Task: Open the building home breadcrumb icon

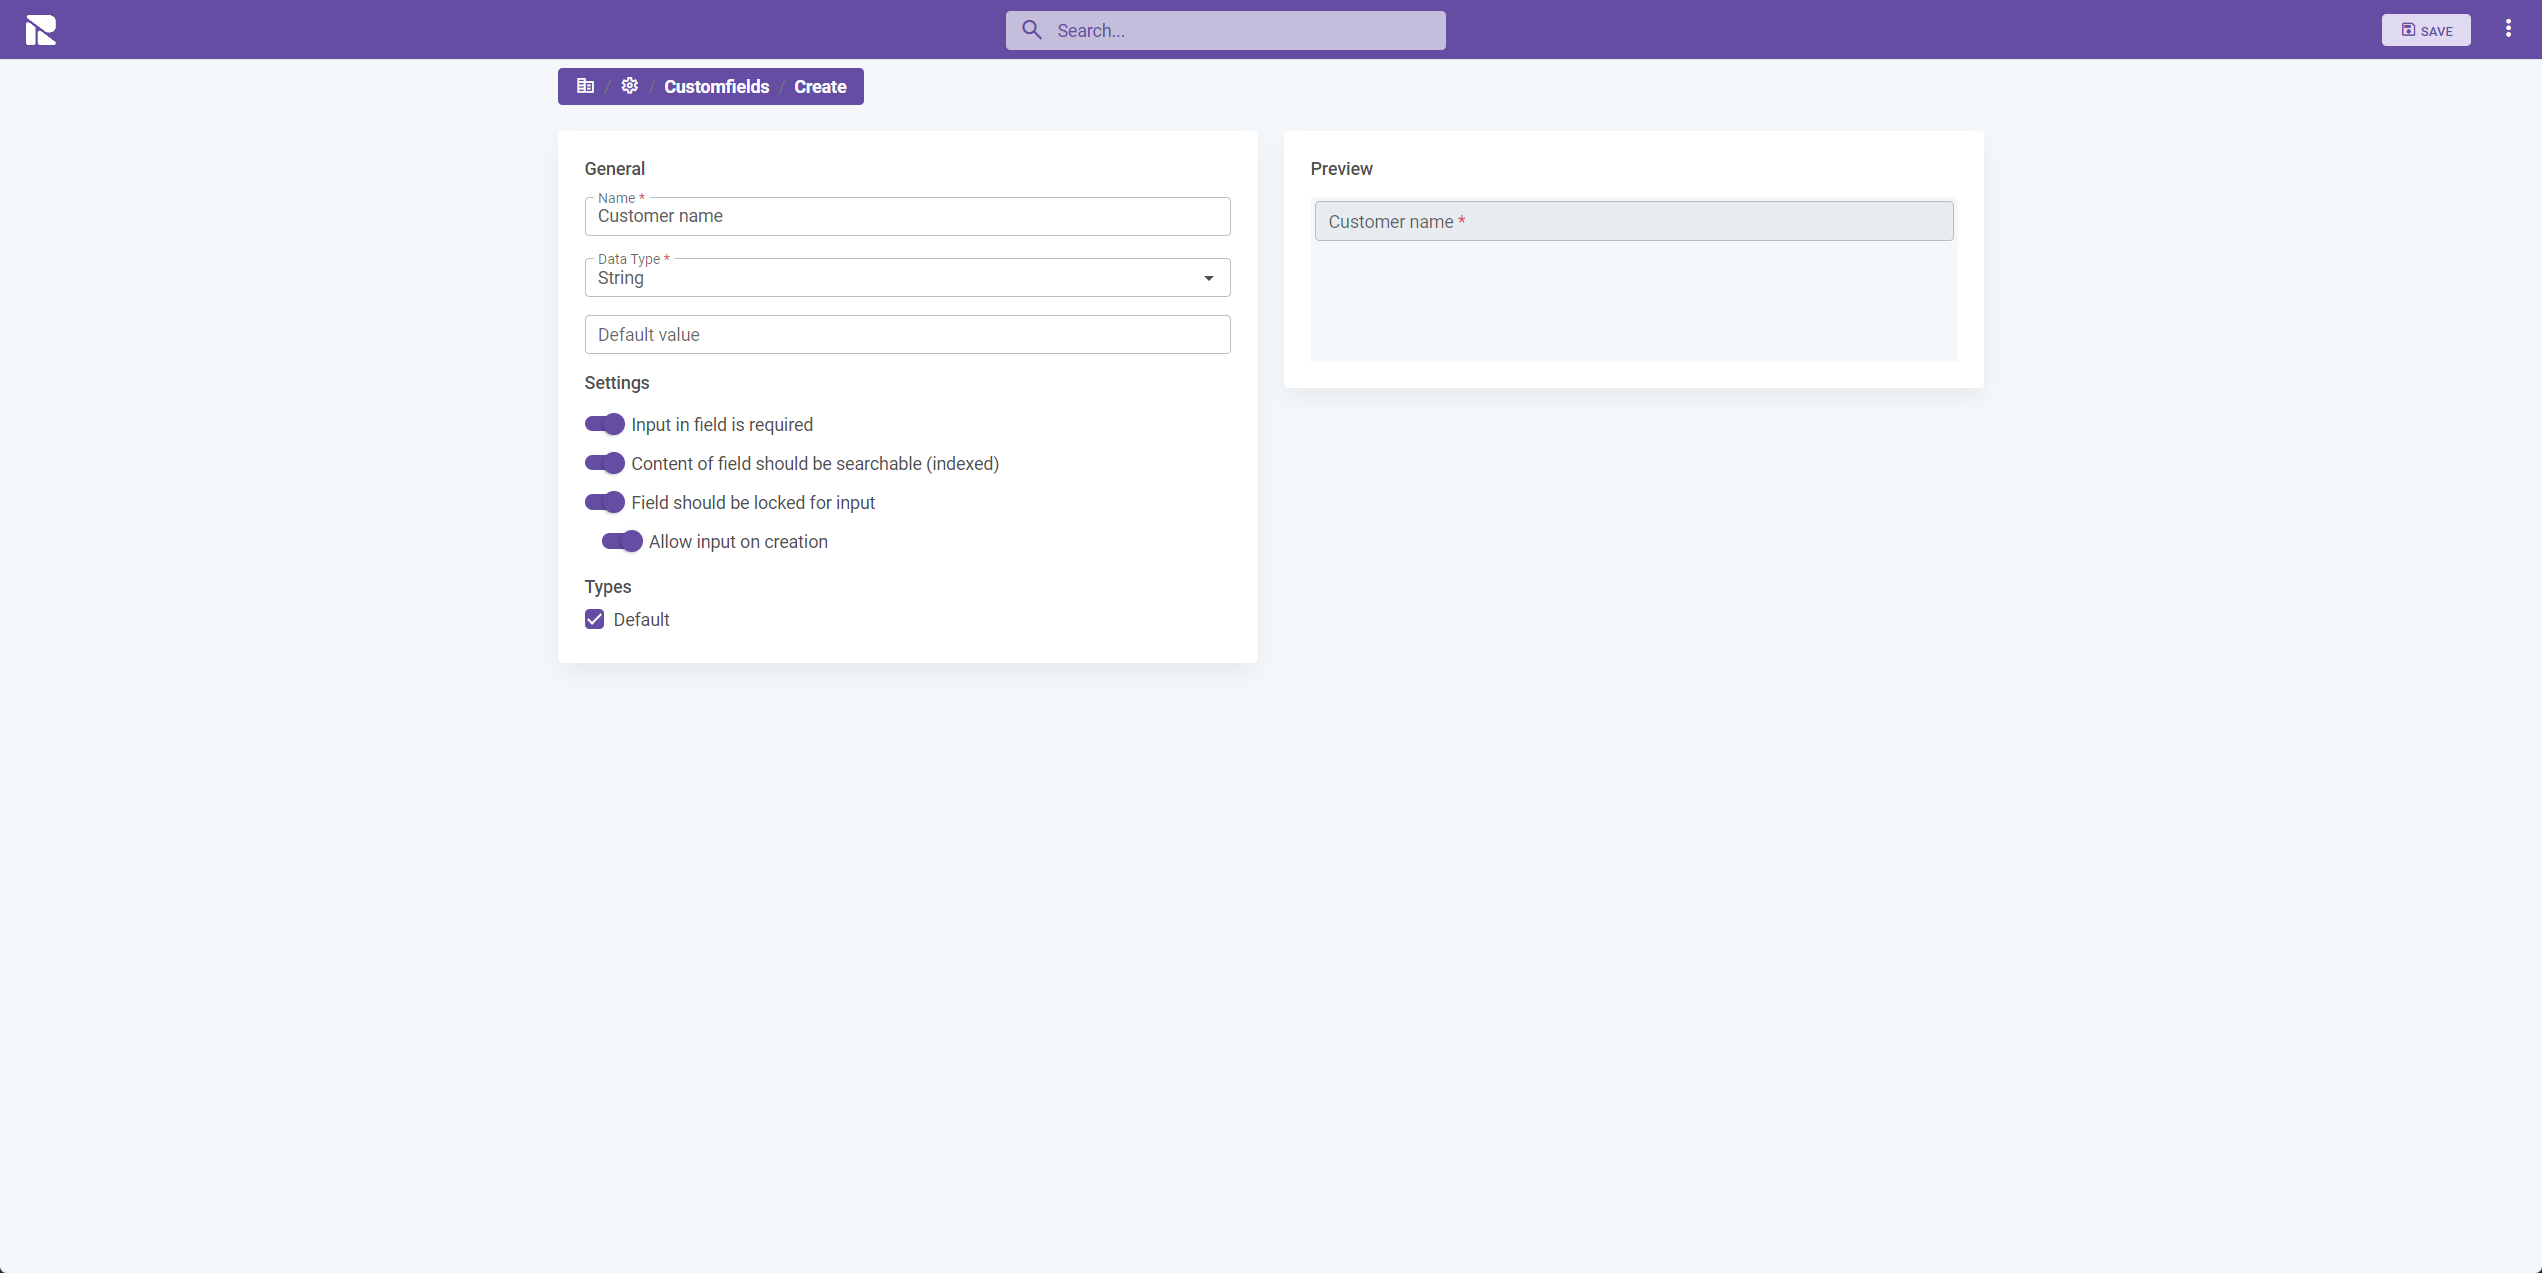Action: click(x=585, y=86)
